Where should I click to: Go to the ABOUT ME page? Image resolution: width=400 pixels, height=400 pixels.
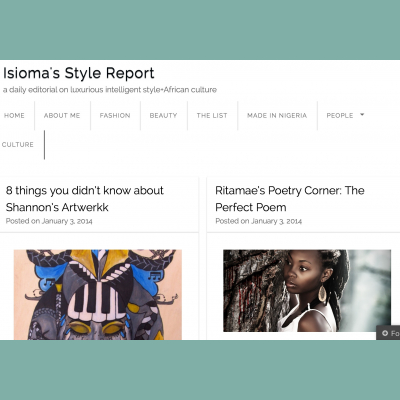[62, 115]
